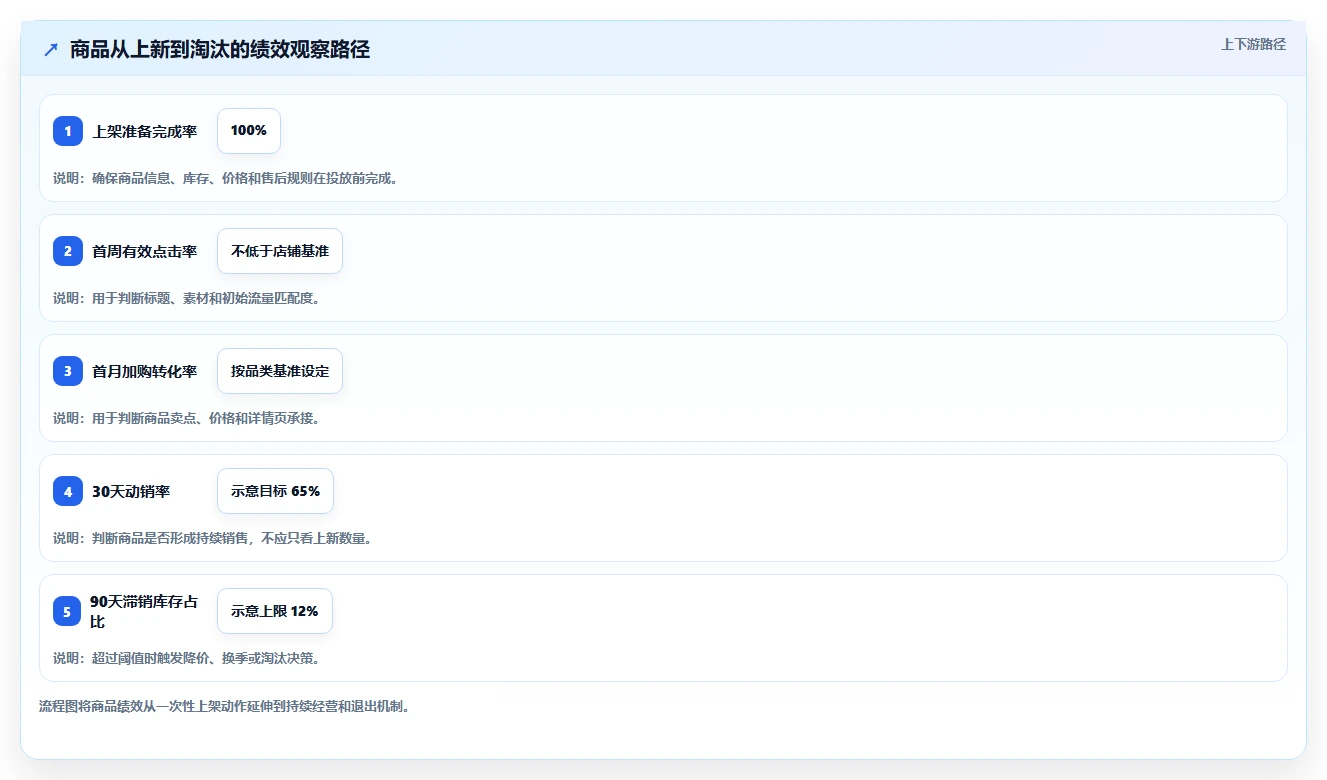This screenshot has width=1327, height=780.
Task: Click the description starting 说明：确保商品信息
Action: (226, 178)
